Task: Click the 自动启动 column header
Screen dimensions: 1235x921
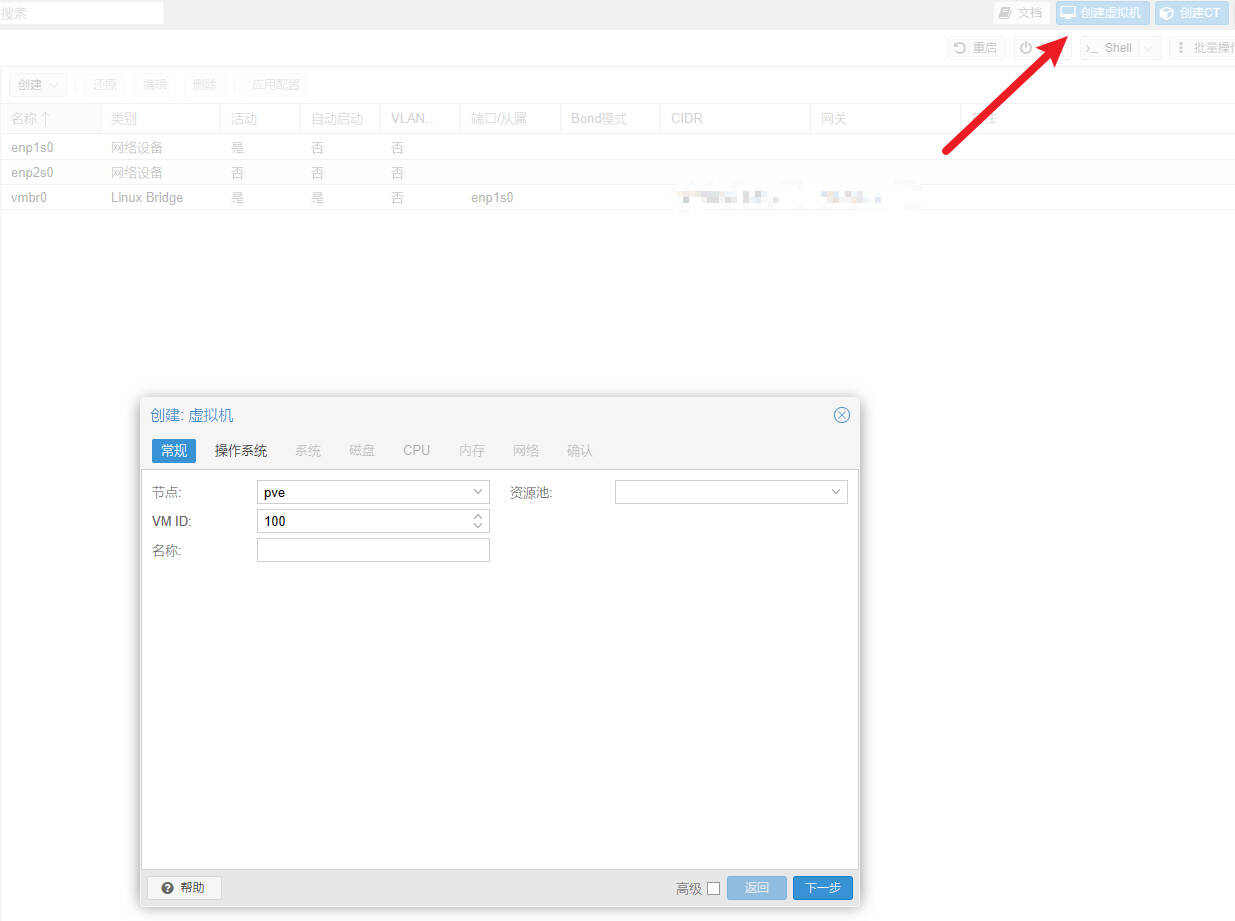Action: point(340,118)
